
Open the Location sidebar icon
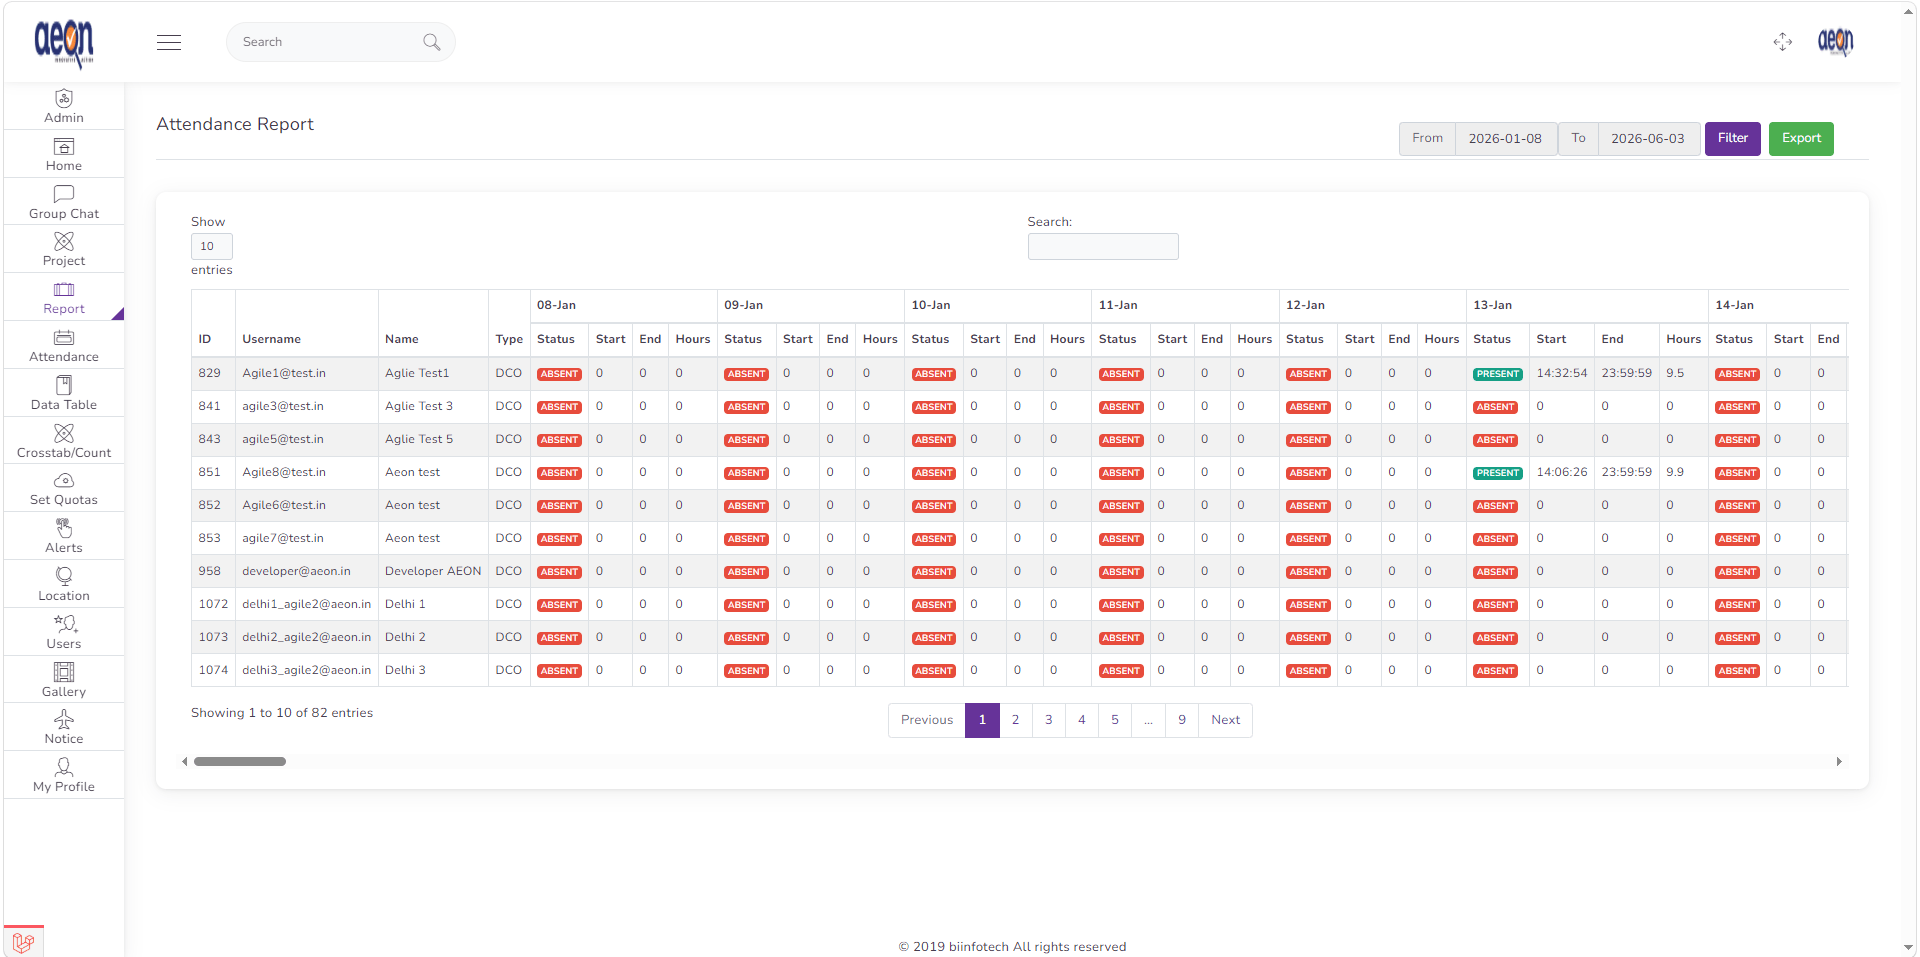click(x=64, y=576)
